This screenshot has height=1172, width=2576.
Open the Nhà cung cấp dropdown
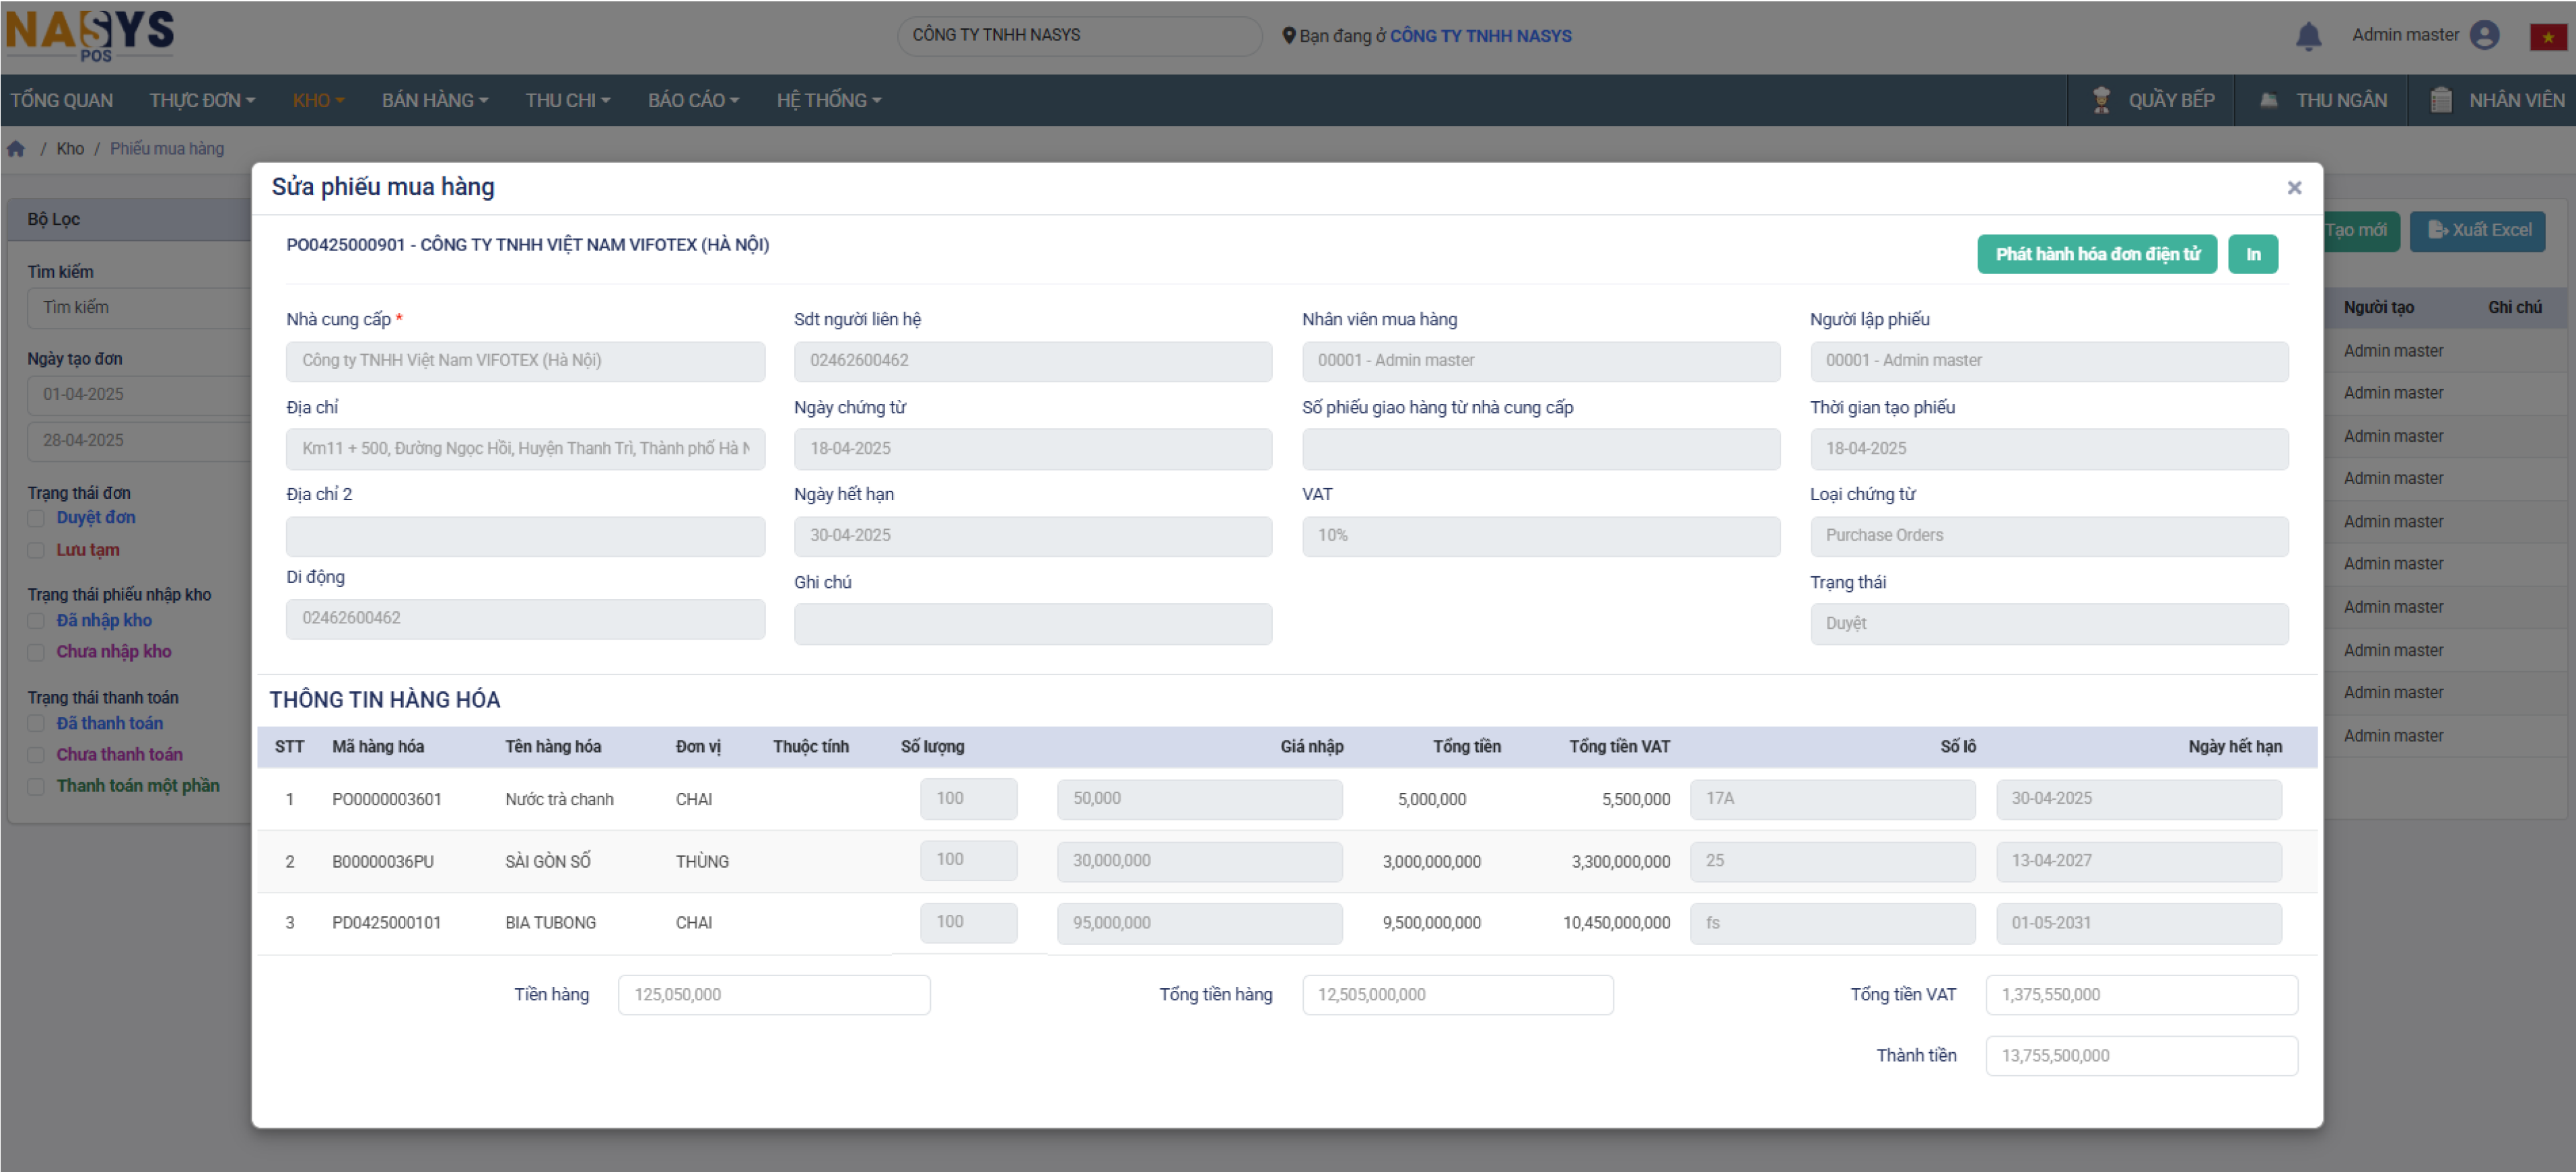tap(525, 361)
